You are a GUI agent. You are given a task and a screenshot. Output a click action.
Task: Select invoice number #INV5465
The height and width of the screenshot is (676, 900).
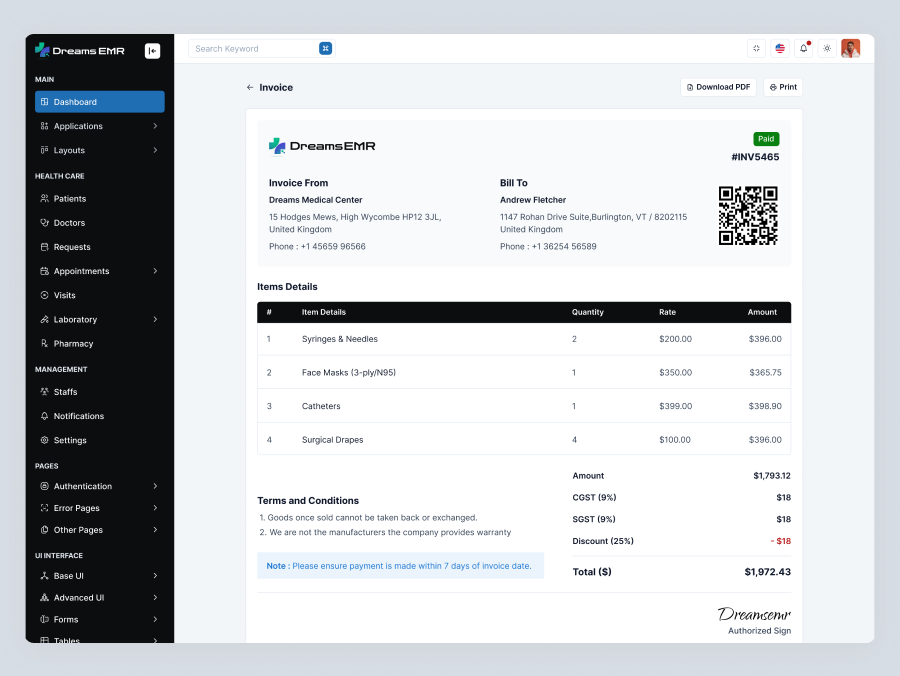click(755, 157)
